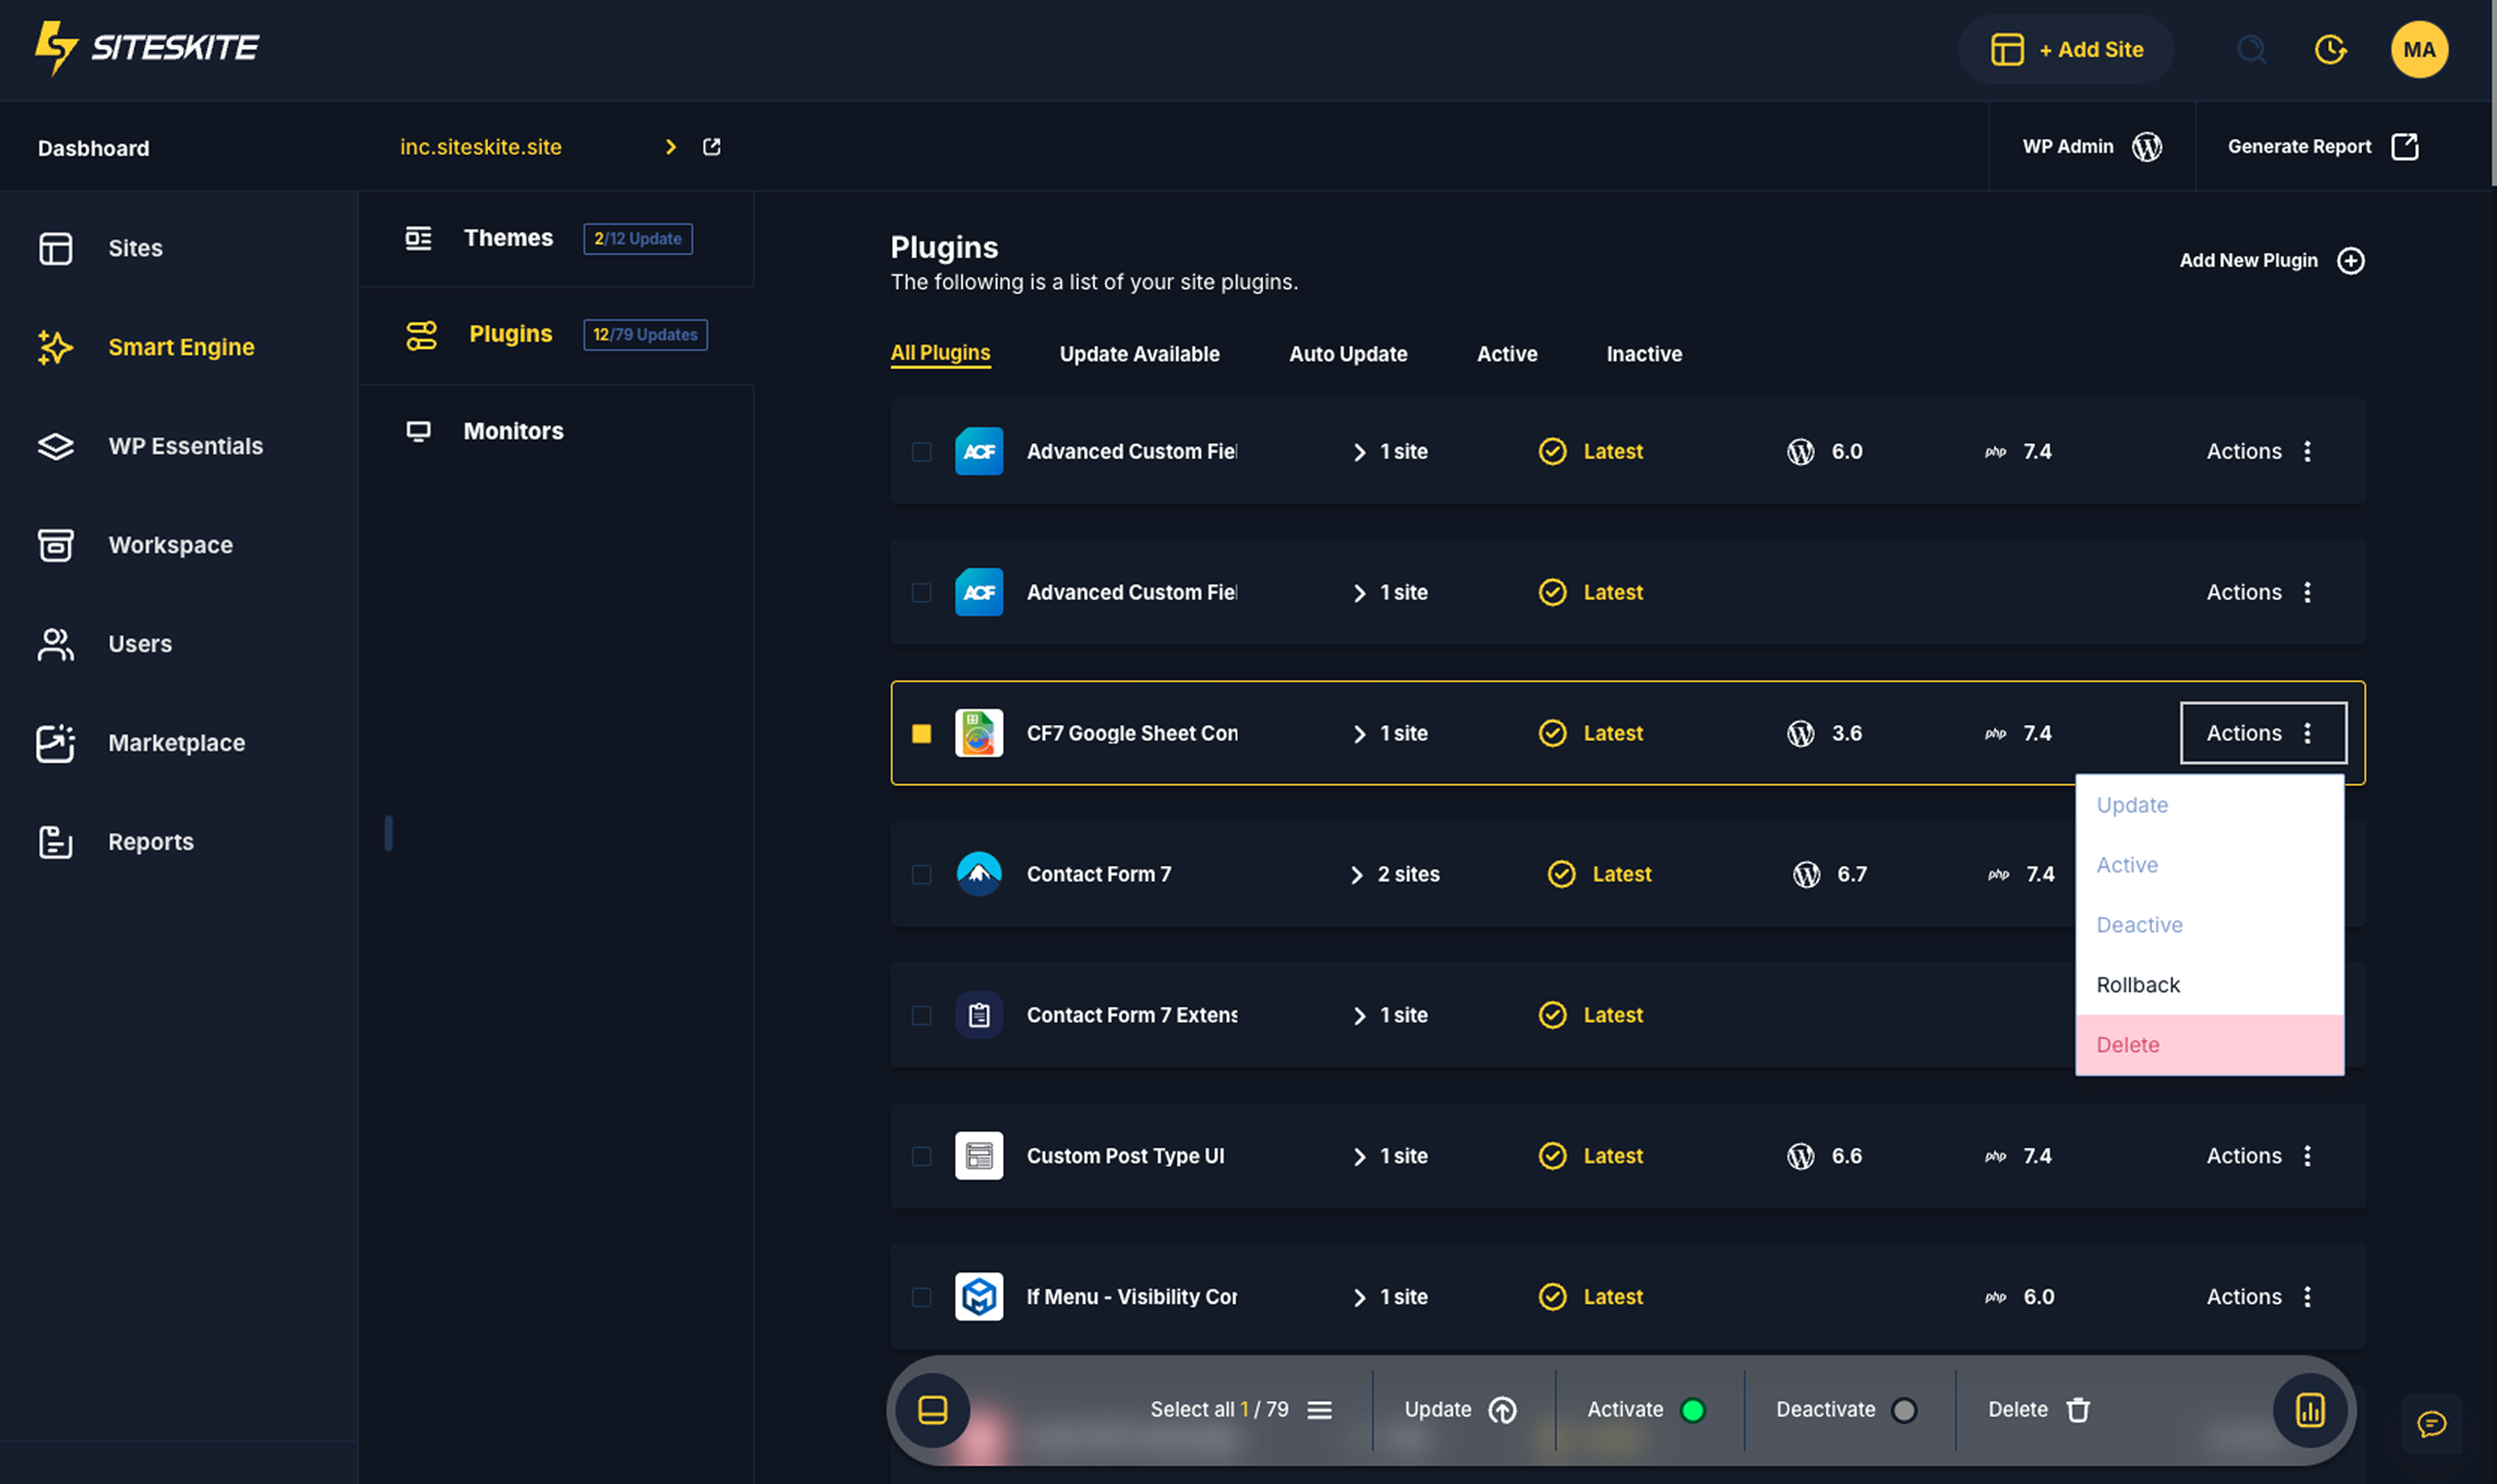Click the + Add Site button
This screenshot has width=2497, height=1484.
tap(2066, 49)
